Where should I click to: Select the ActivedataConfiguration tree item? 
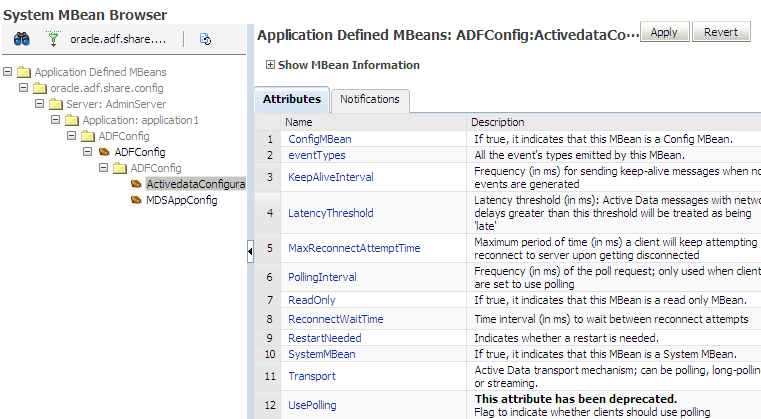pos(196,184)
